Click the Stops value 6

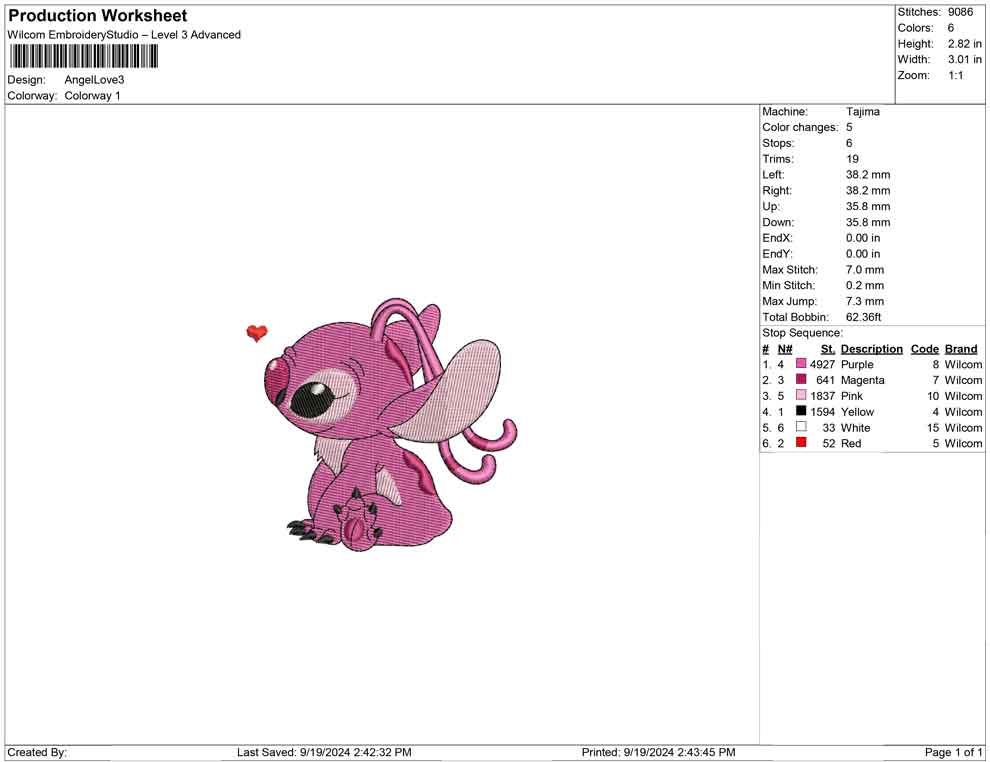click(849, 143)
